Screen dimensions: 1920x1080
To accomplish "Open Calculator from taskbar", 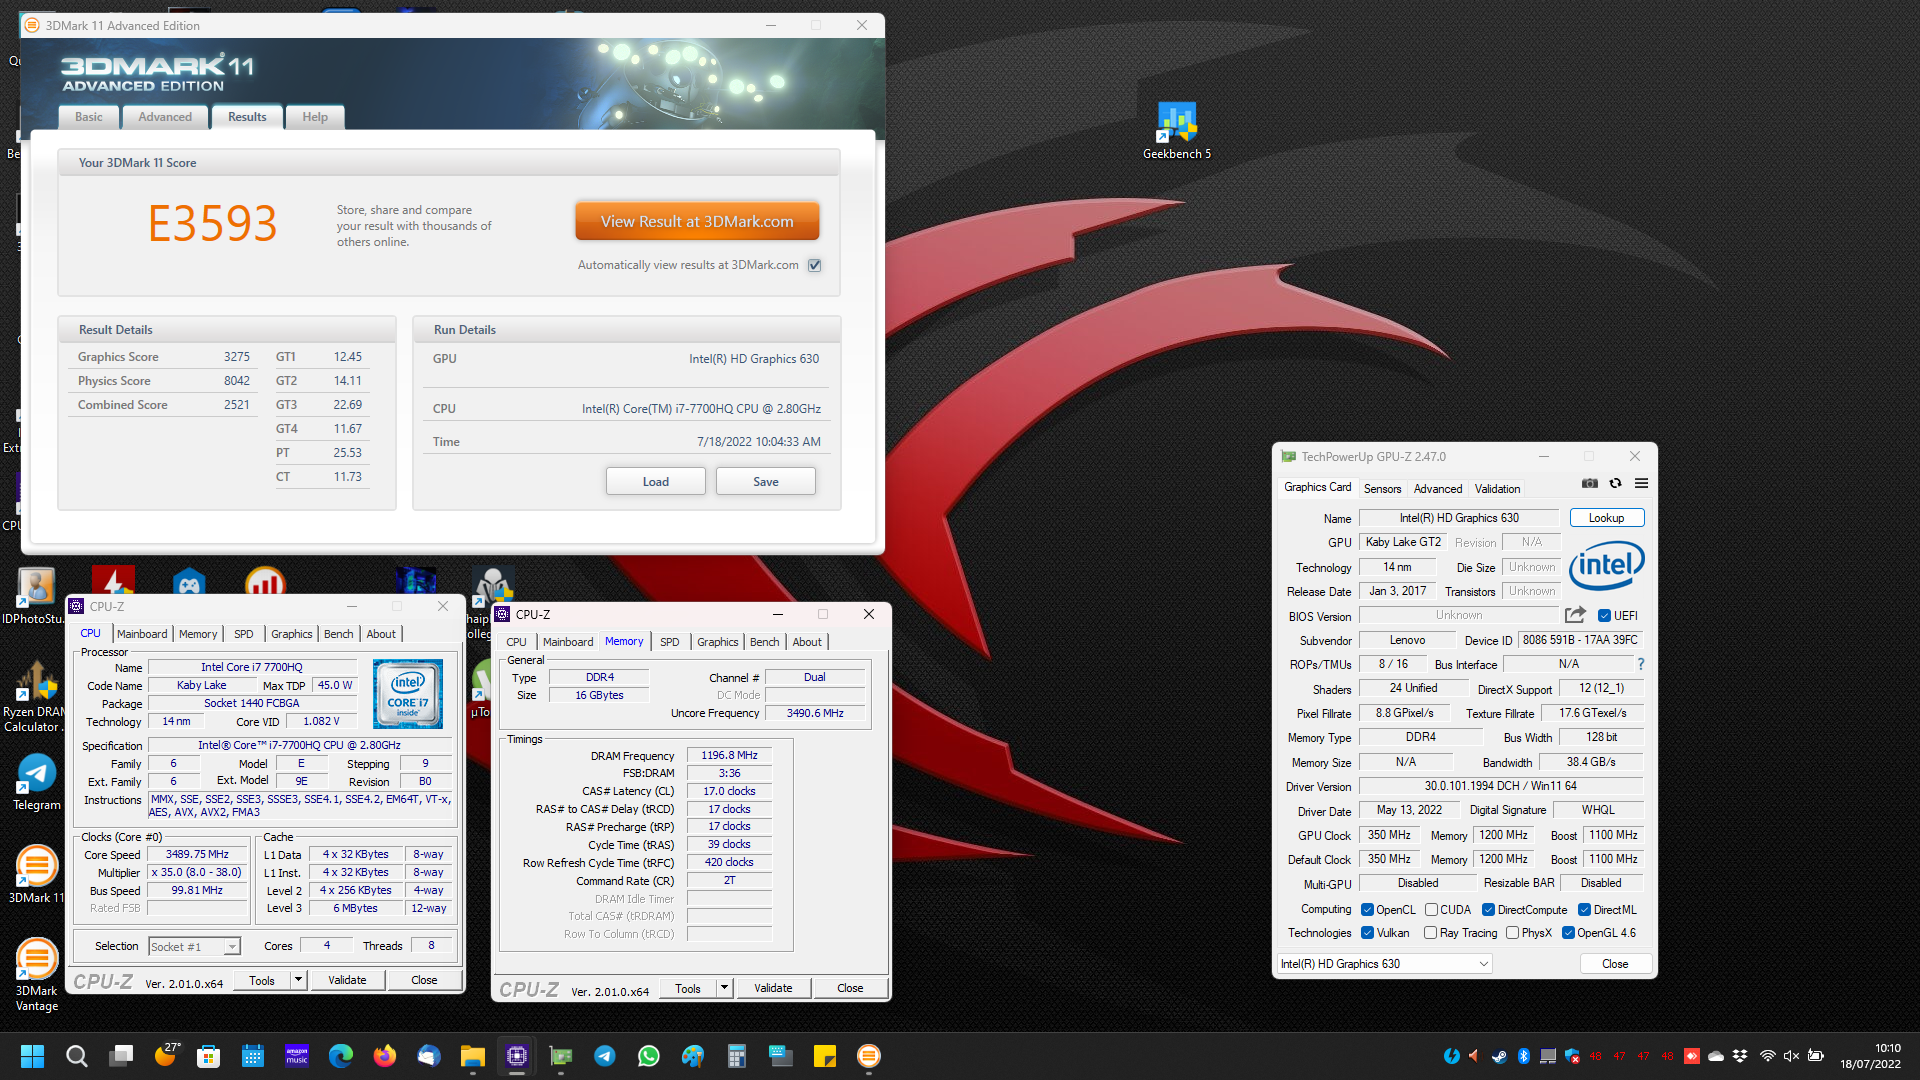I will [x=737, y=1056].
